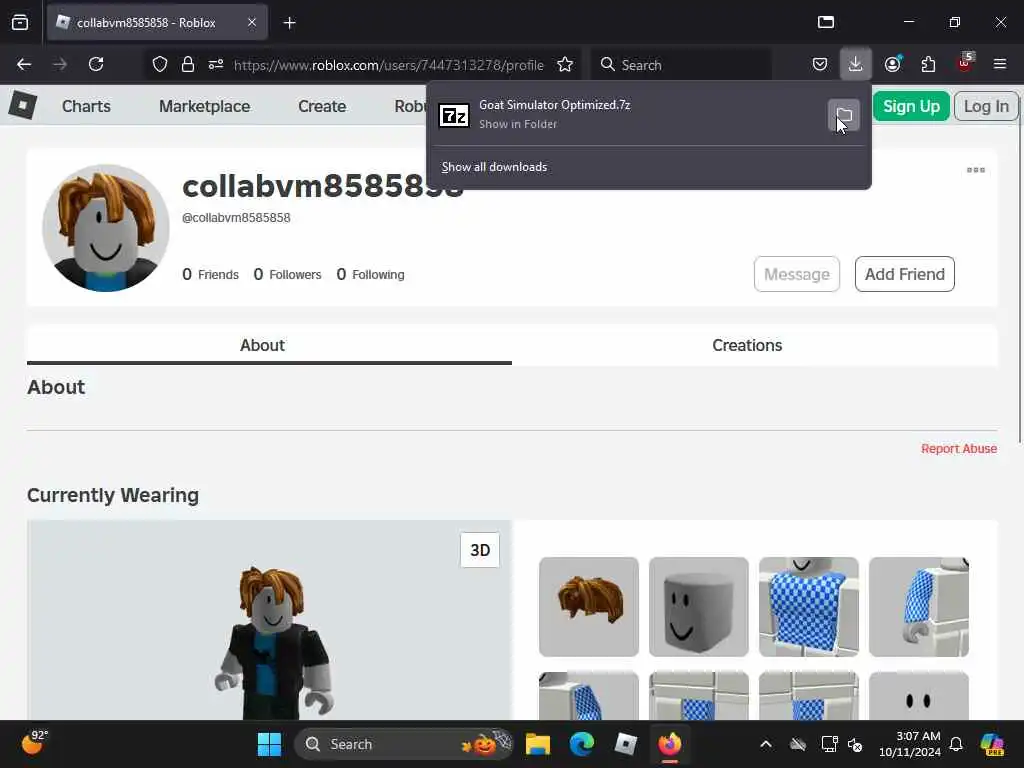The height and width of the screenshot is (768, 1024).
Task: Toggle the Downloads panel button
Action: [x=856, y=65]
